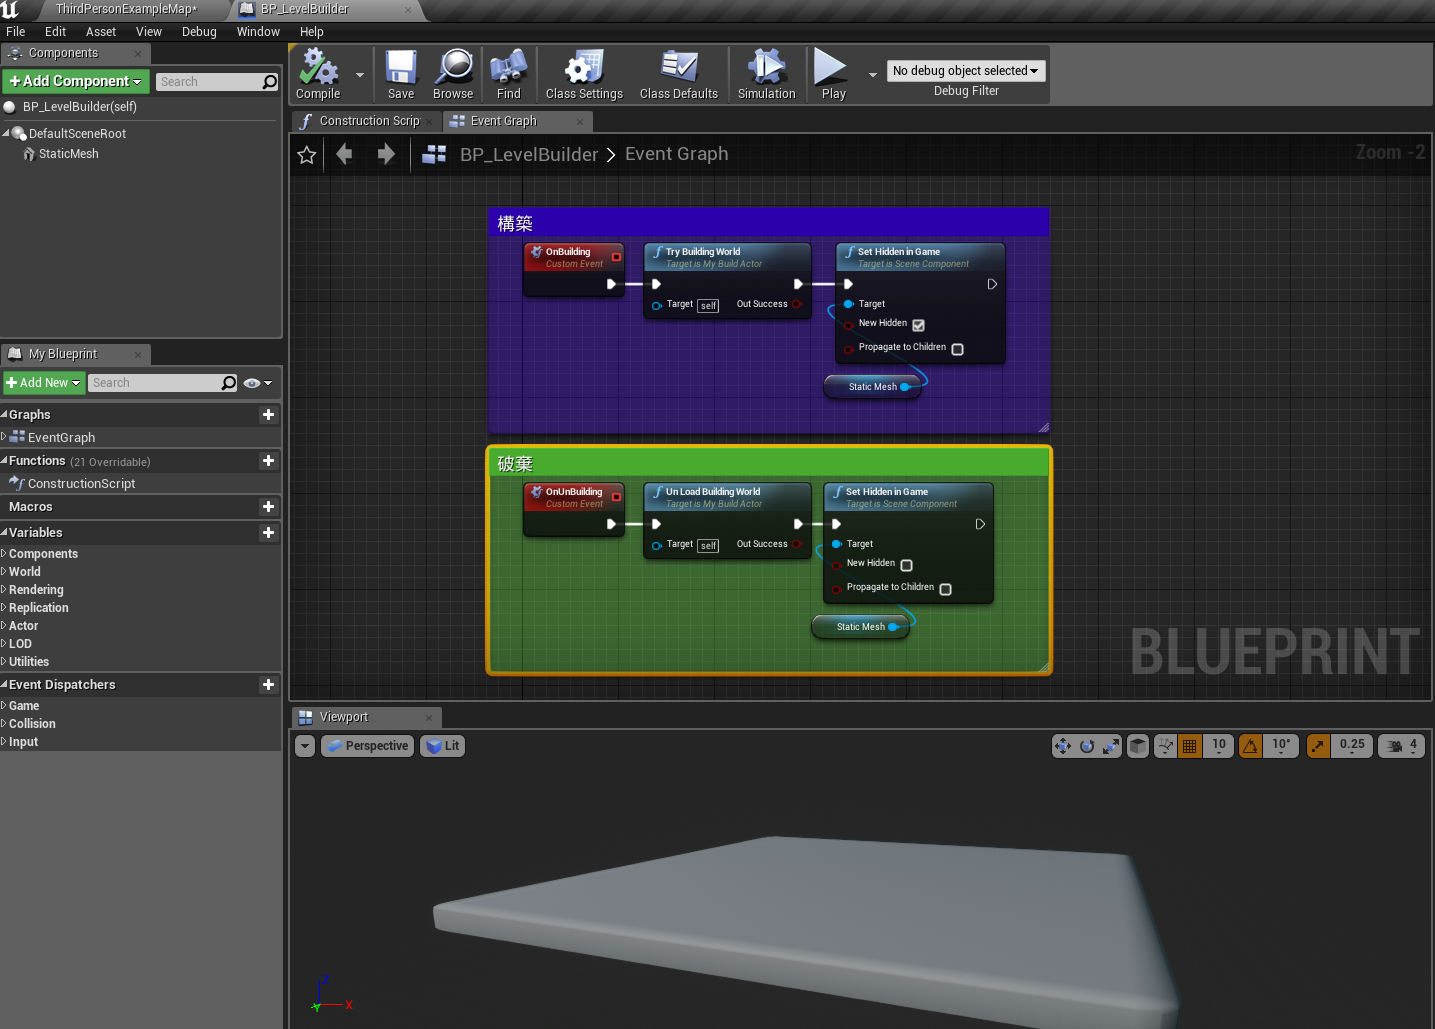Select the Find tool to search blueprint
The height and width of the screenshot is (1029, 1435).
(x=508, y=73)
